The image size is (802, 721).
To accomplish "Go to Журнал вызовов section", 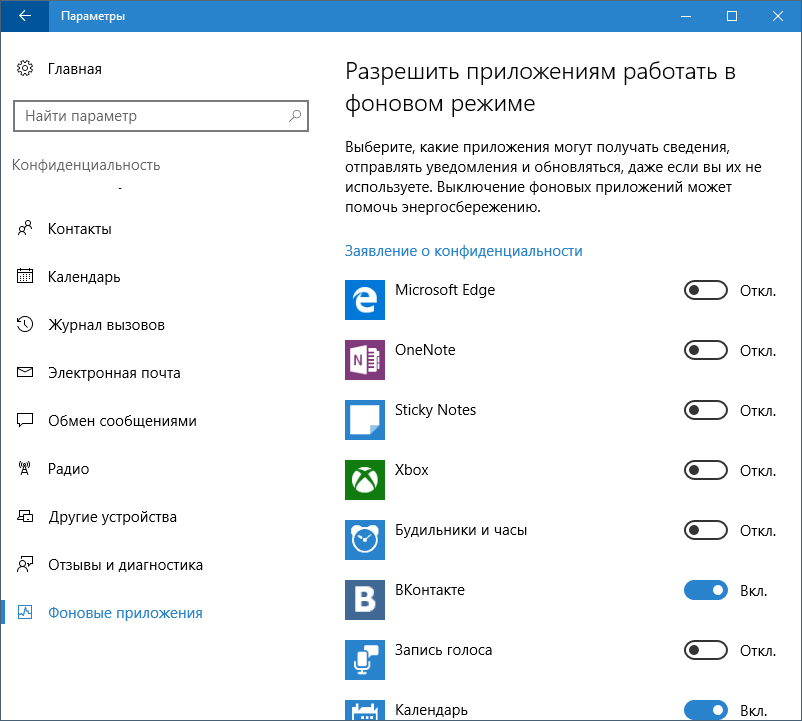I will (x=106, y=325).
